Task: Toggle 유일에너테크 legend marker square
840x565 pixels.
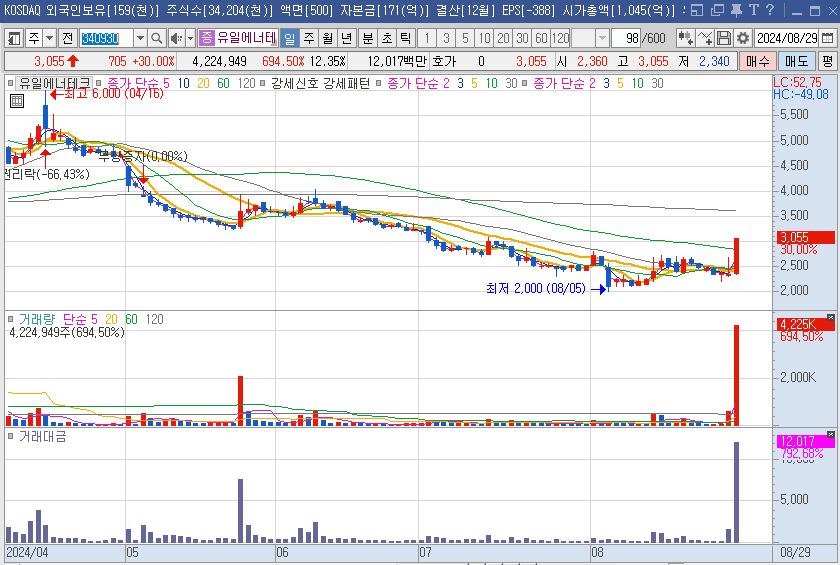Action: [x=10, y=83]
